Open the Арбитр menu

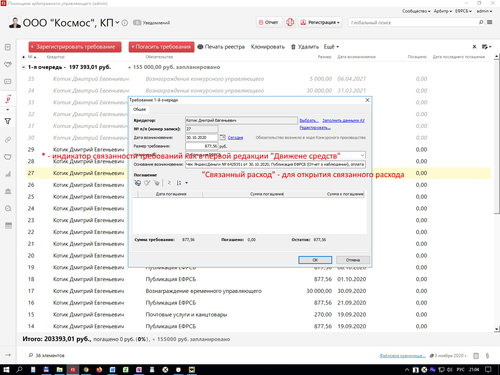(x=443, y=11)
